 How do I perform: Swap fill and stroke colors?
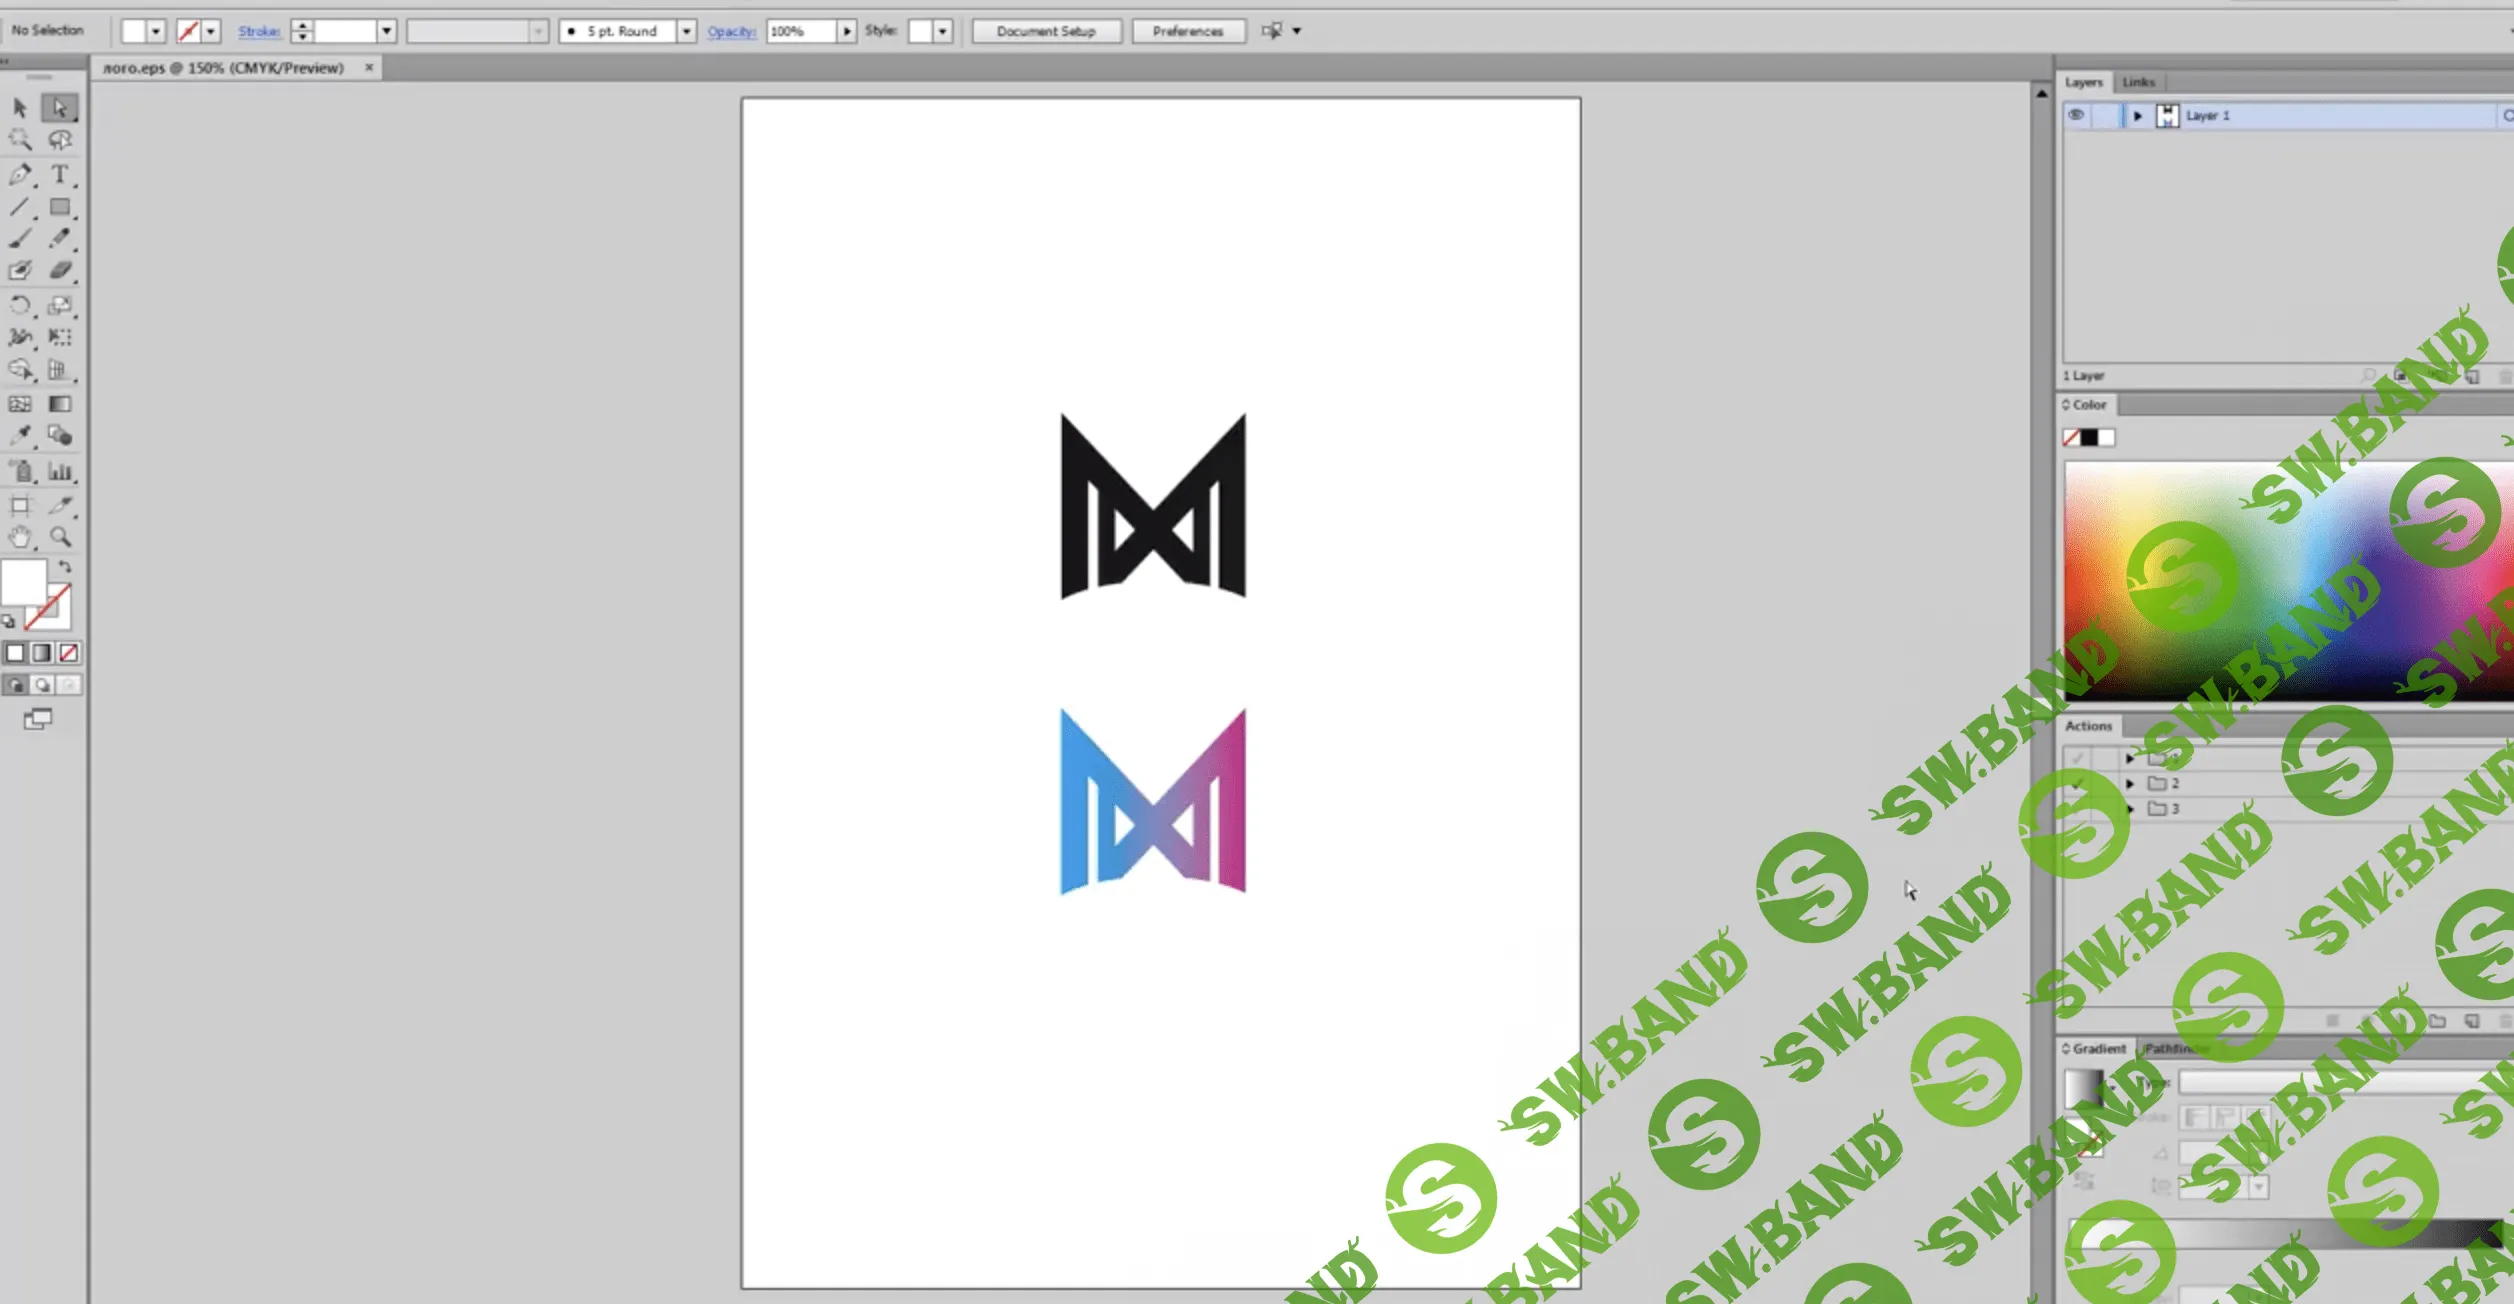coord(65,567)
